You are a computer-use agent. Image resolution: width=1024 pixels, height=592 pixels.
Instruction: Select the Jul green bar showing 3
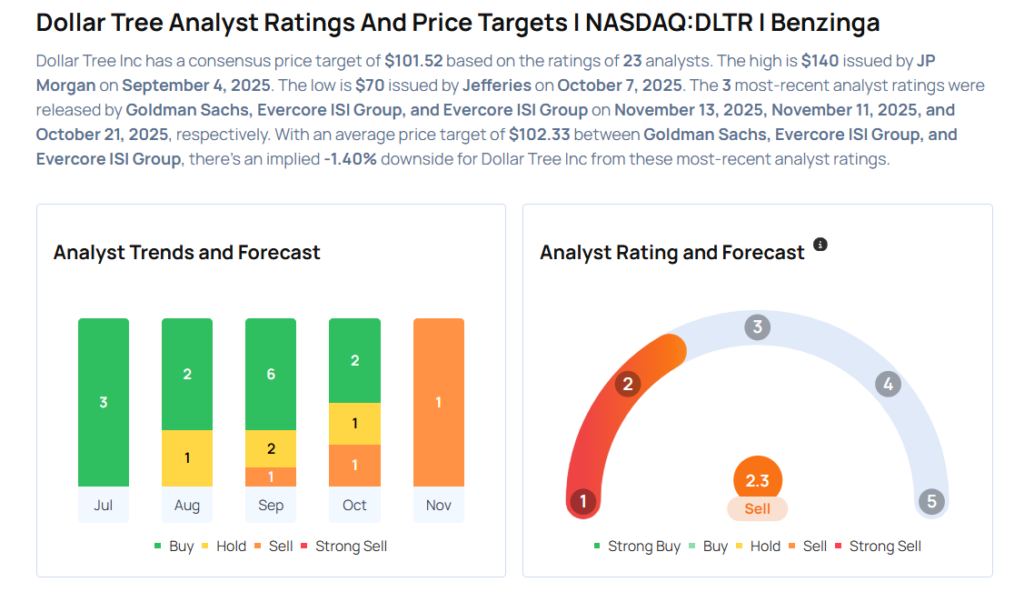pos(103,402)
